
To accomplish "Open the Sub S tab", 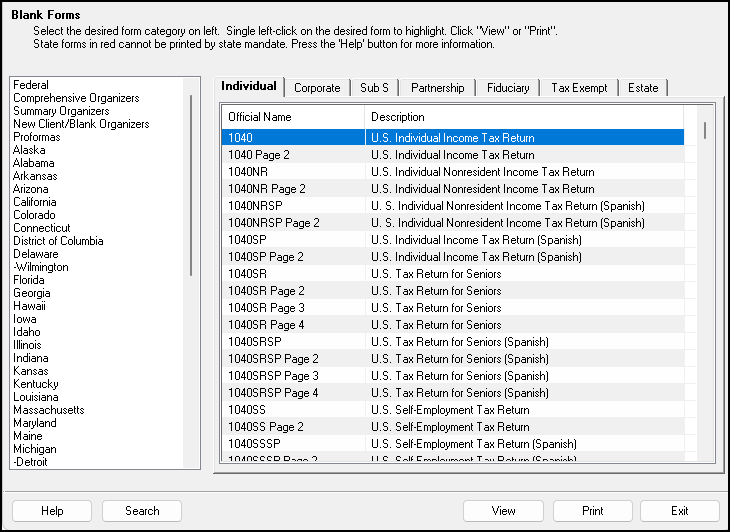I will (x=374, y=88).
